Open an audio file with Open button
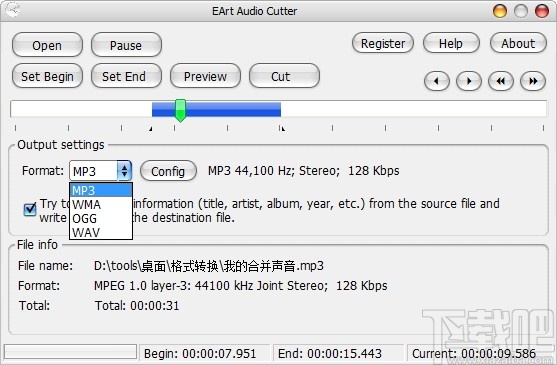Image resolution: width=557 pixels, height=365 pixels. pos(47,45)
